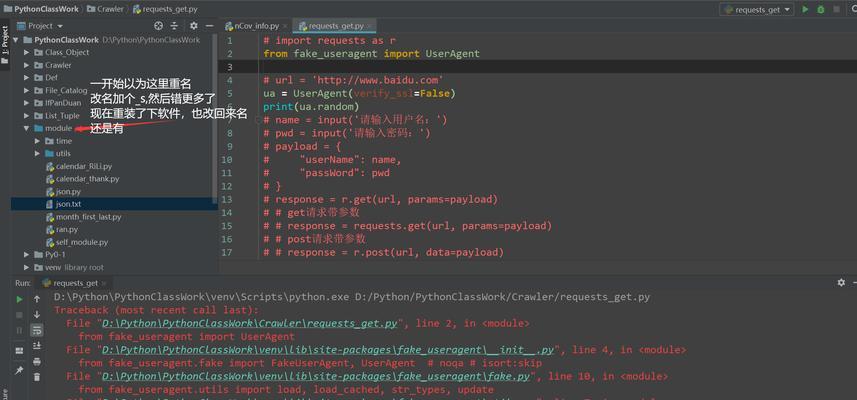The image size is (857, 400).
Task: Rerun requests_get from the Run panel
Action: click(x=19, y=299)
